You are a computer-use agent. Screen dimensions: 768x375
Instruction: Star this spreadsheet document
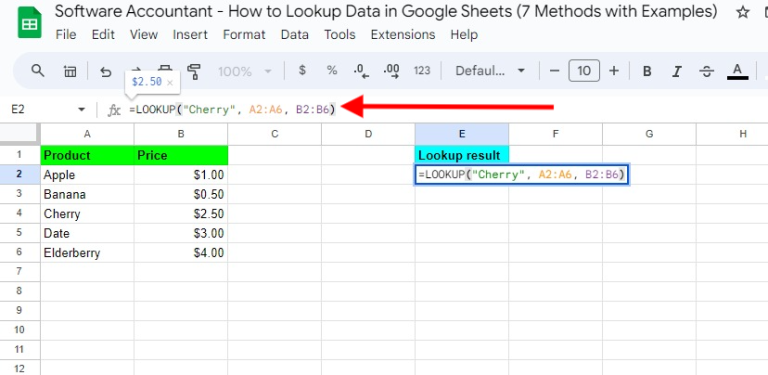coord(743,12)
